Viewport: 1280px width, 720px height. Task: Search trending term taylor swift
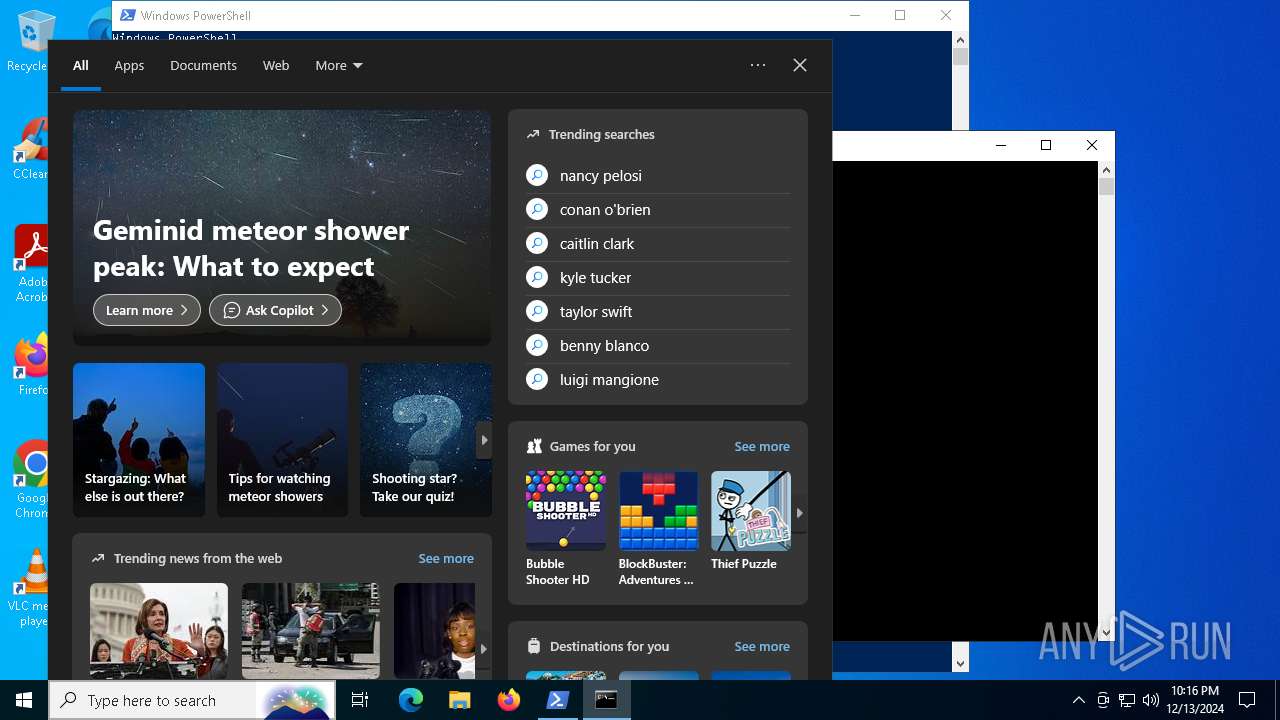658,311
